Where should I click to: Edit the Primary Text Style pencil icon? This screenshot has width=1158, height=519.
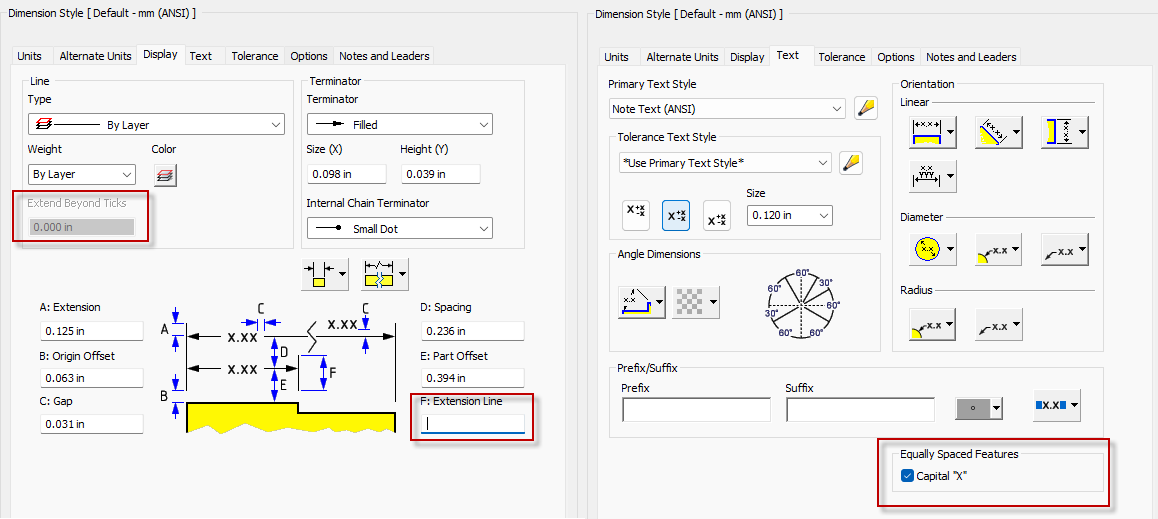(x=865, y=108)
